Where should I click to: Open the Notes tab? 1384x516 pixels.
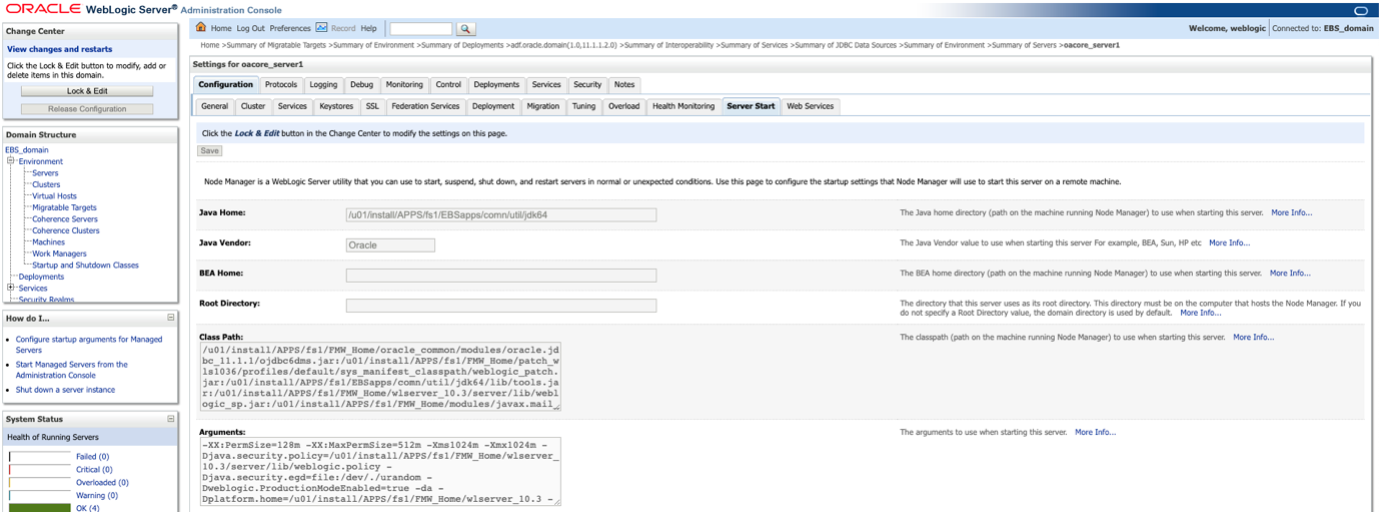point(624,85)
